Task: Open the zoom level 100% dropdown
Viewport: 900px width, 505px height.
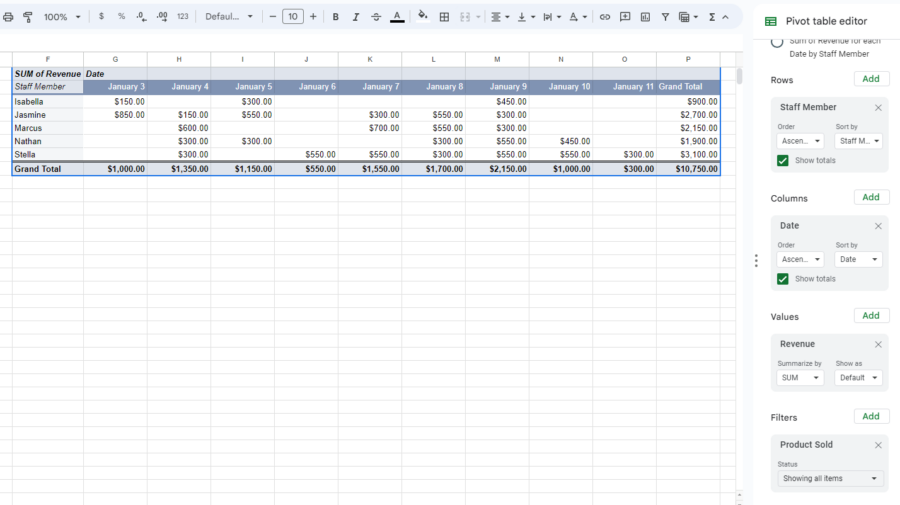Action: 62,17
